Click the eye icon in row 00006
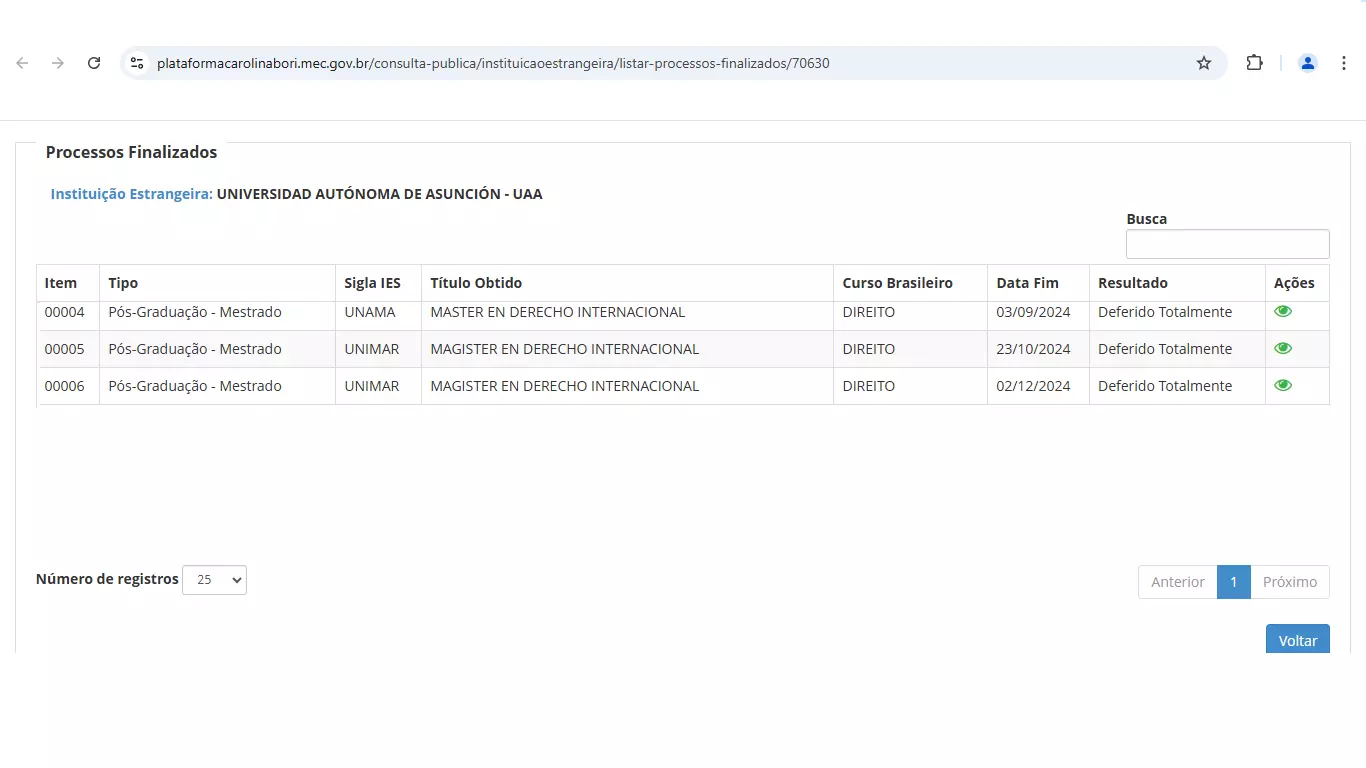Screen dimensions: 1366x768 point(1283,385)
